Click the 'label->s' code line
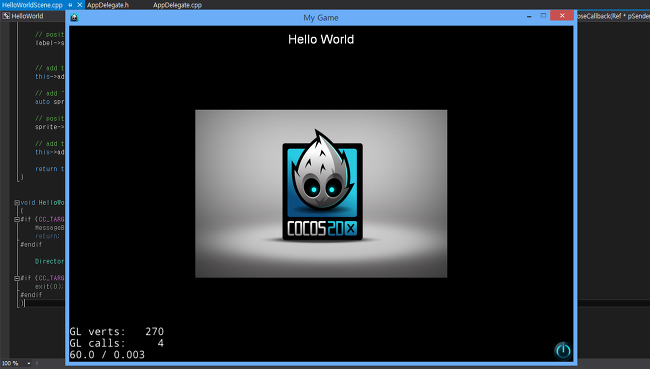Image resolution: width=650 pixels, height=369 pixels. pos(49,43)
